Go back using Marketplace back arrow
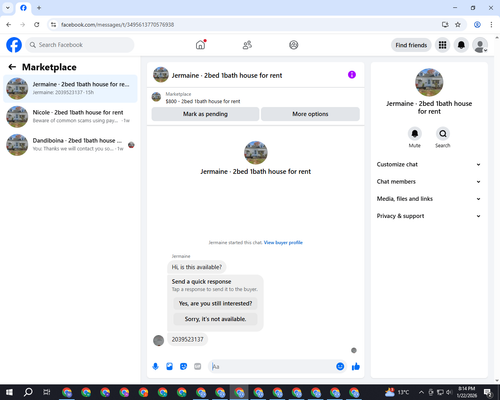Viewport: 500px width, 400px height. pyautogui.click(x=12, y=67)
